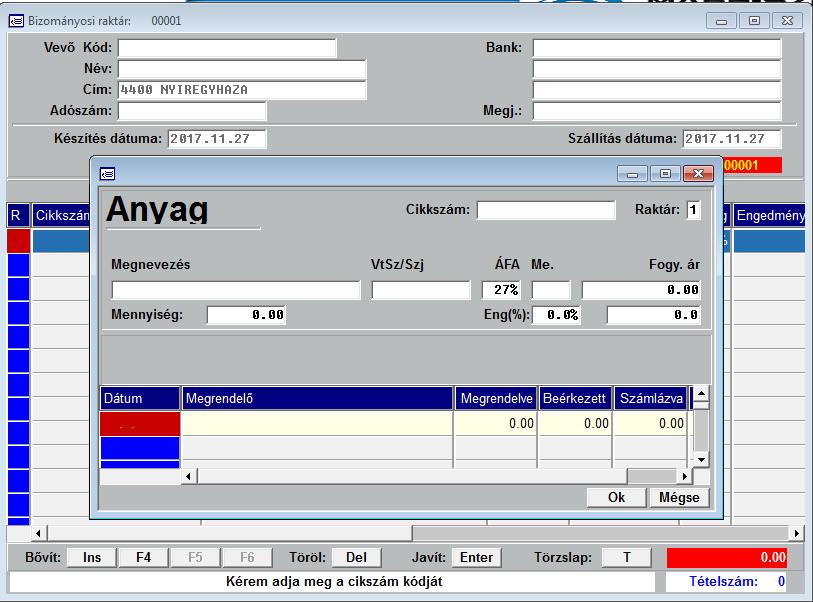813x602 pixels.
Task: Click right arrow of main window horizontal scrollbar
Action: point(796,533)
